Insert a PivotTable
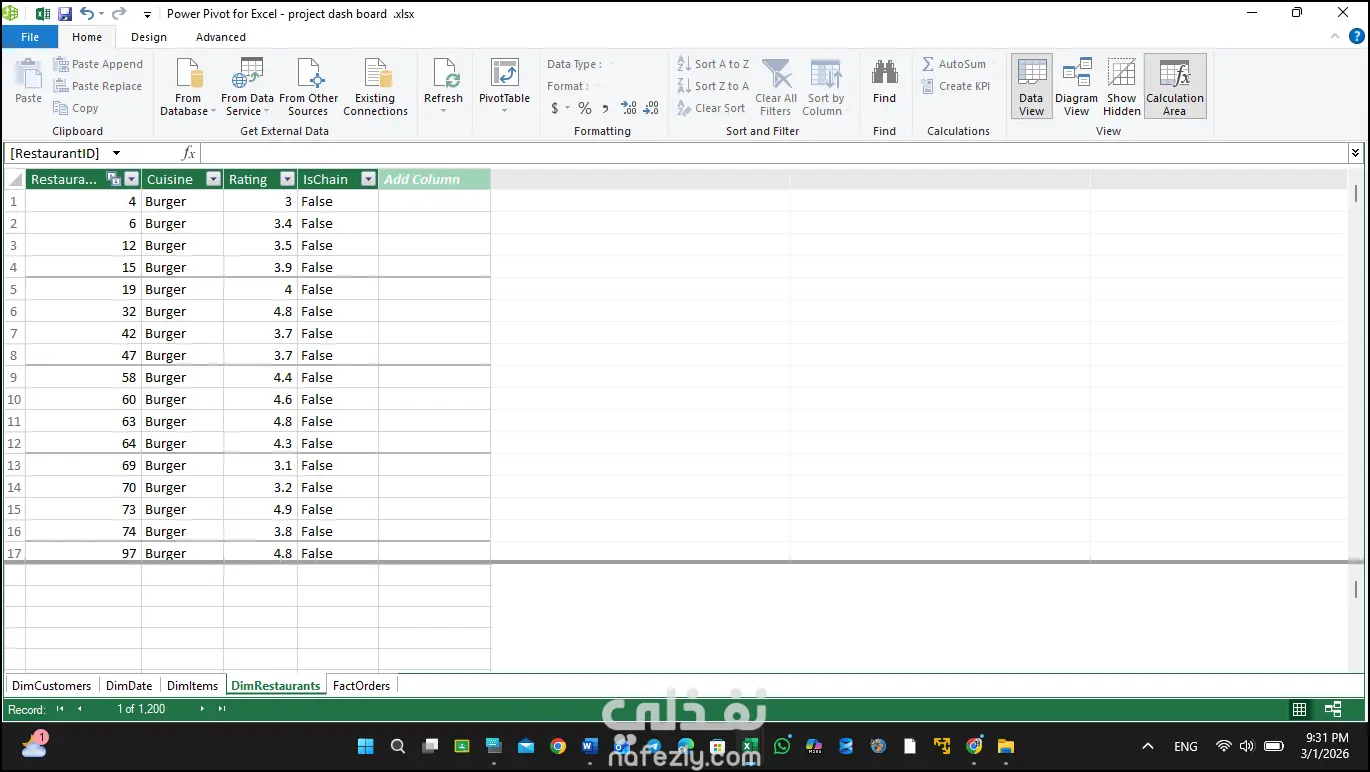Screen dimensions: 1370x772 point(504,87)
